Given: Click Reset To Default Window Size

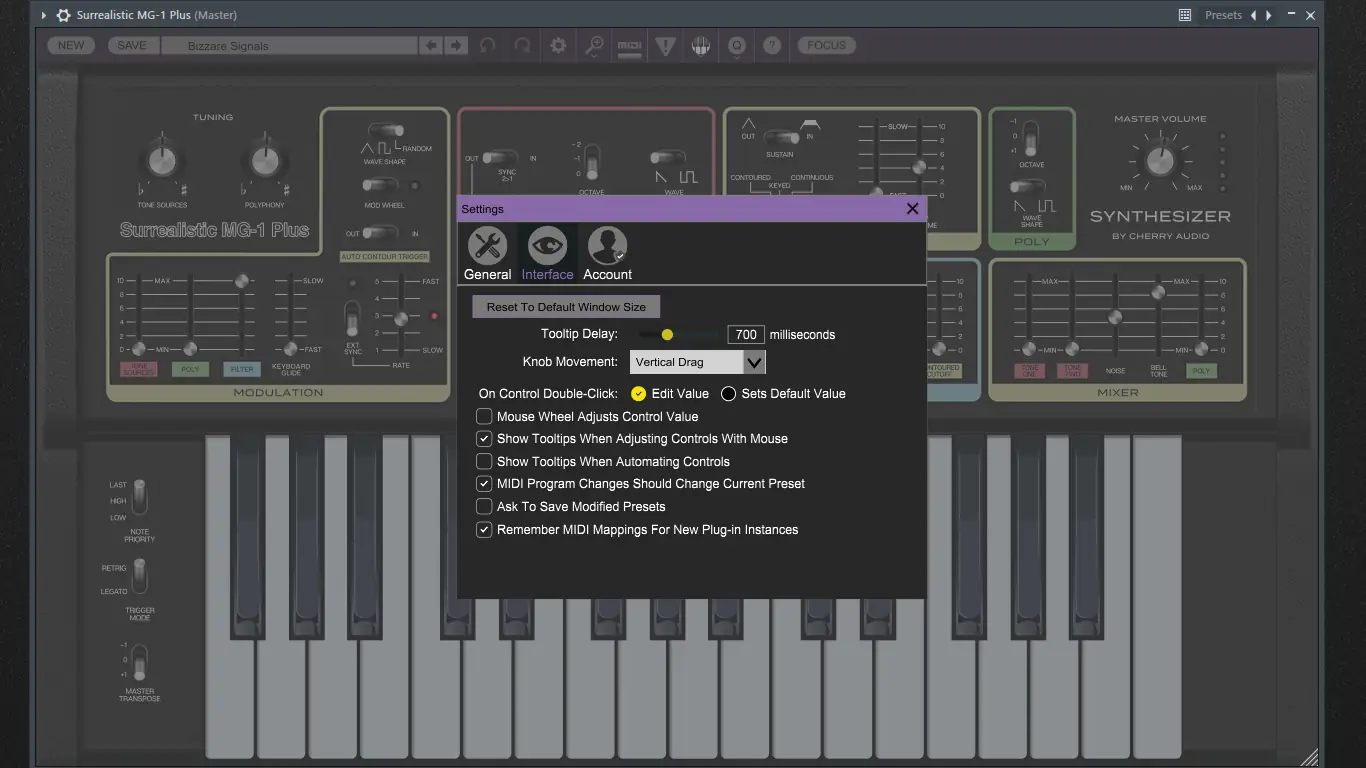Looking at the screenshot, I should 566,307.
